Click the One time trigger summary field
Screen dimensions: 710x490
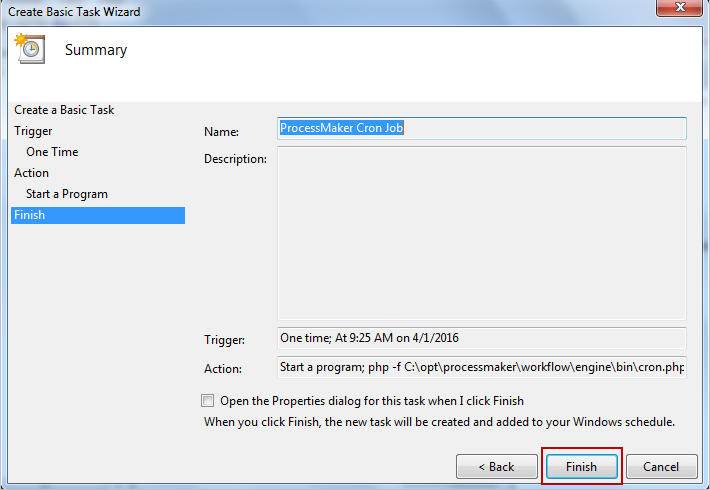pyautogui.click(x=481, y=338)
